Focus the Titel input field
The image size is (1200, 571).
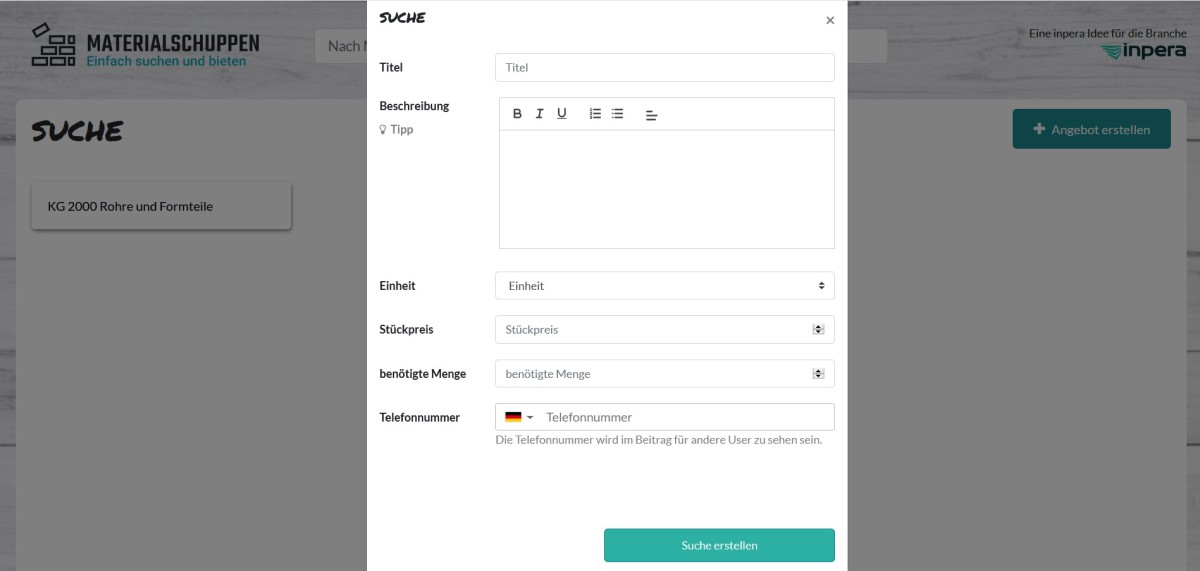(665, 68)
